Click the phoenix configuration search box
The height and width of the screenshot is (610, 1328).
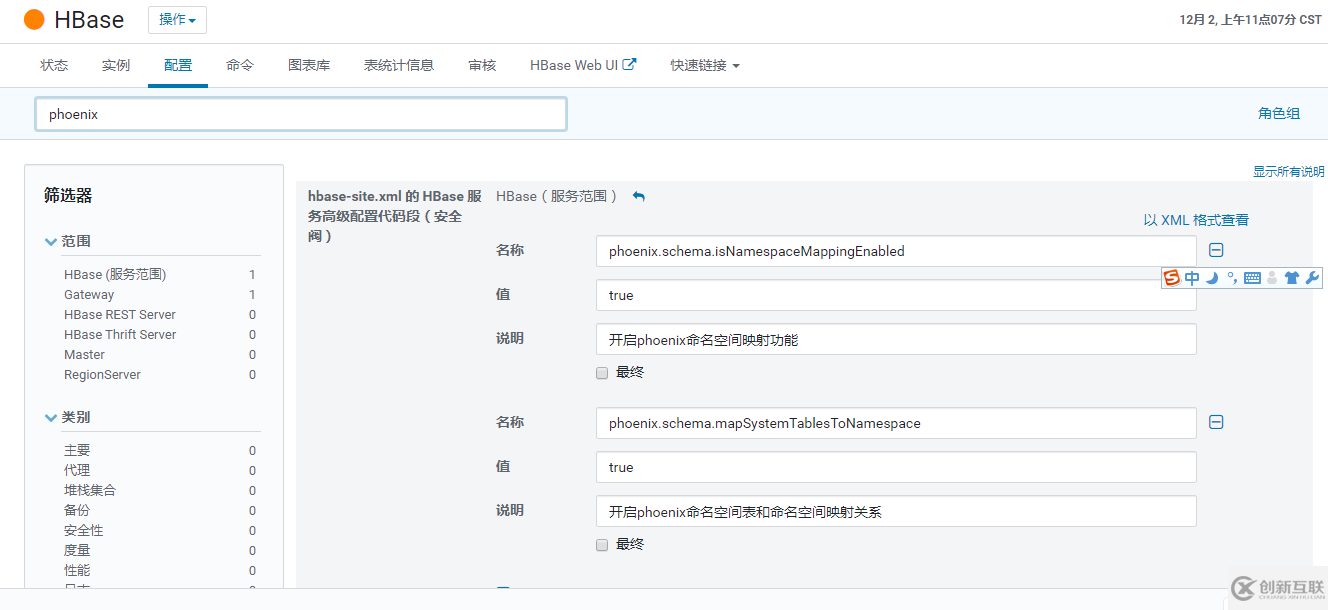301,114
